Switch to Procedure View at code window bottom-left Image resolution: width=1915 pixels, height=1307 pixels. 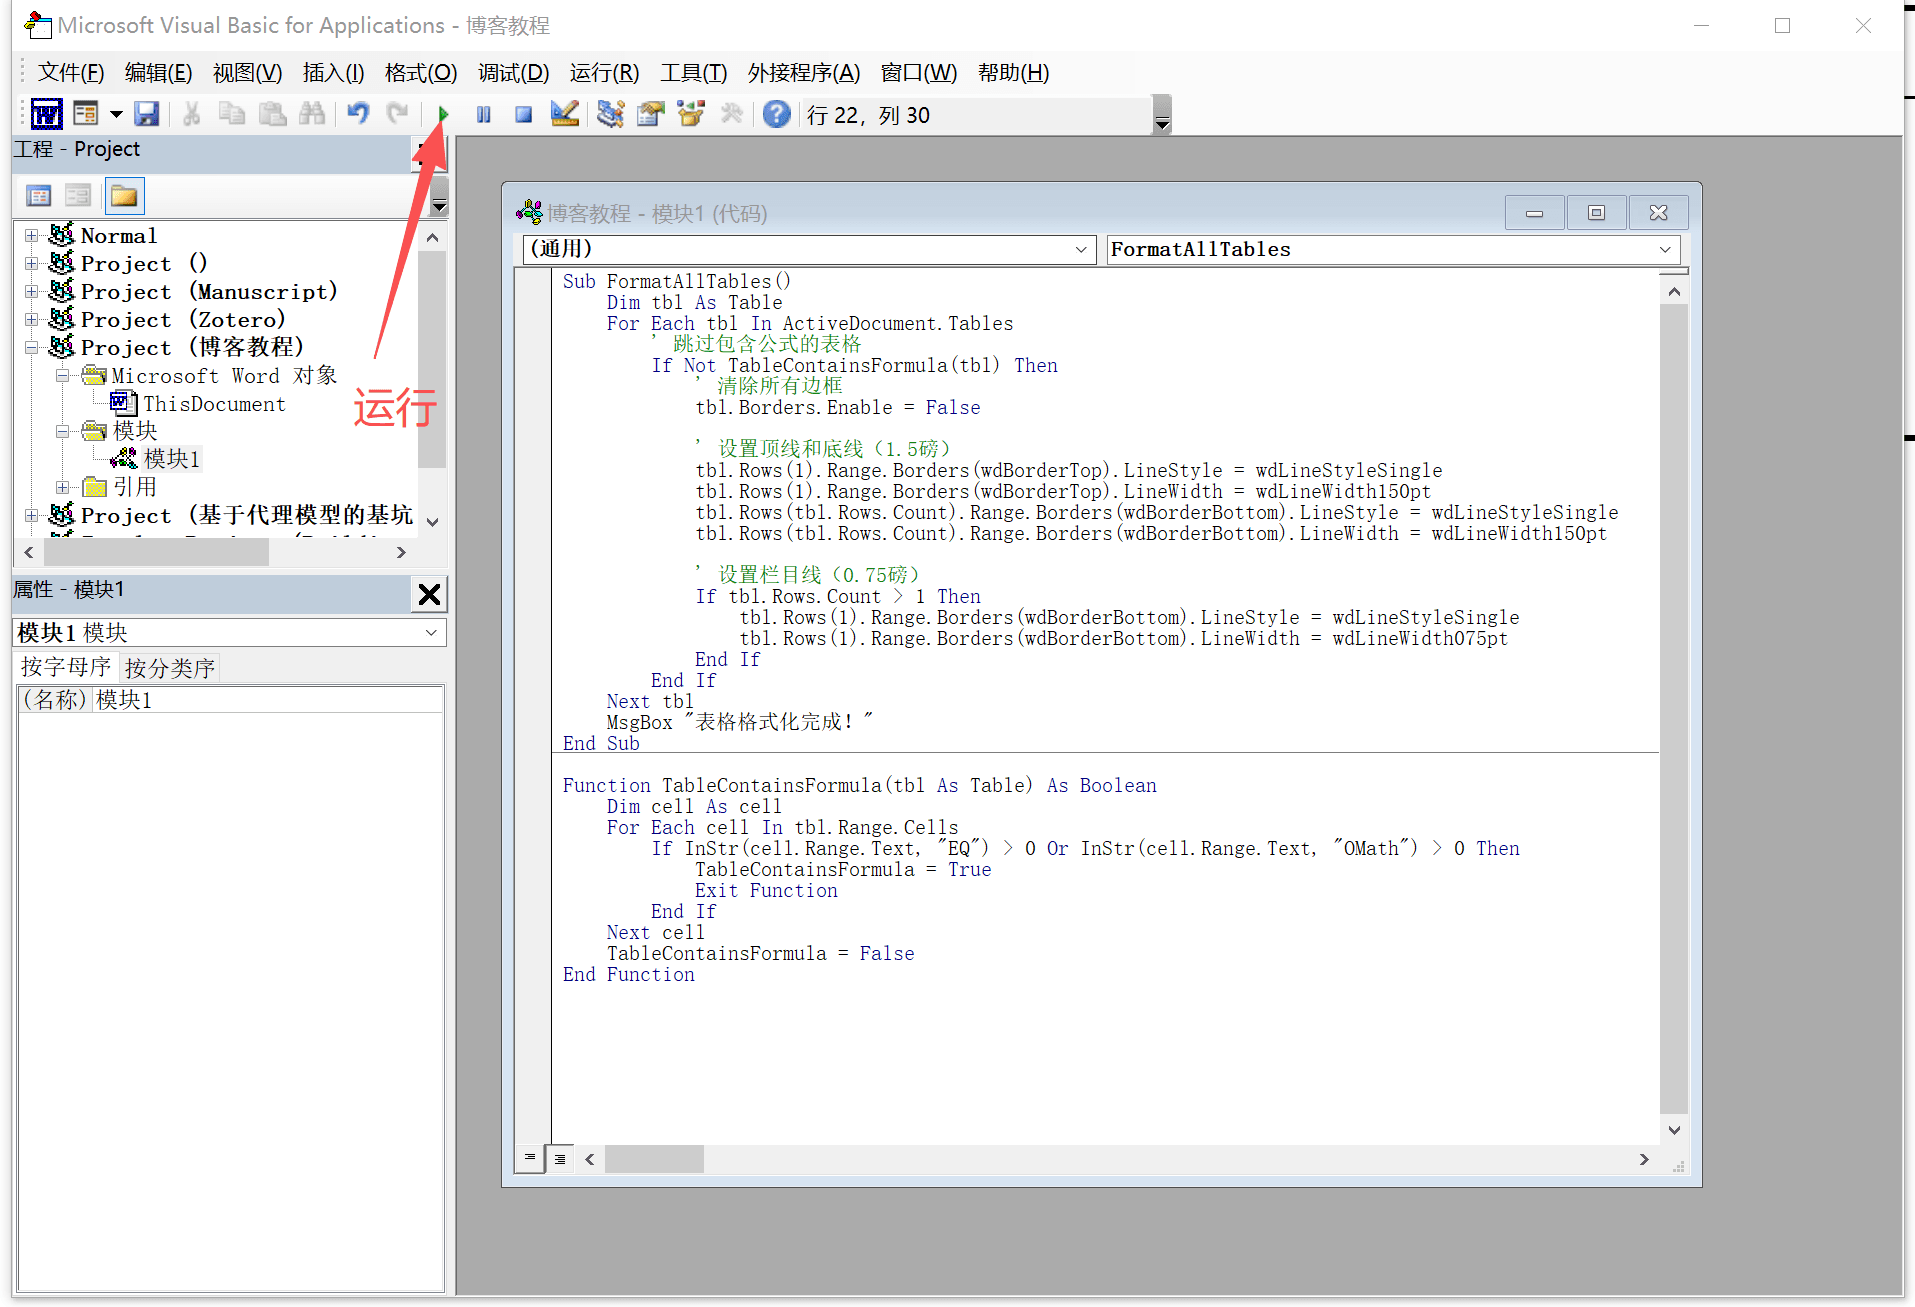pos(530,1158)
